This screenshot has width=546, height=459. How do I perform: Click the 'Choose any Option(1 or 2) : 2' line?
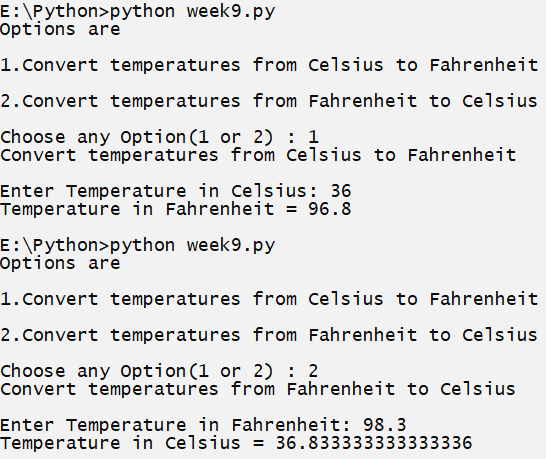(159, 371)
